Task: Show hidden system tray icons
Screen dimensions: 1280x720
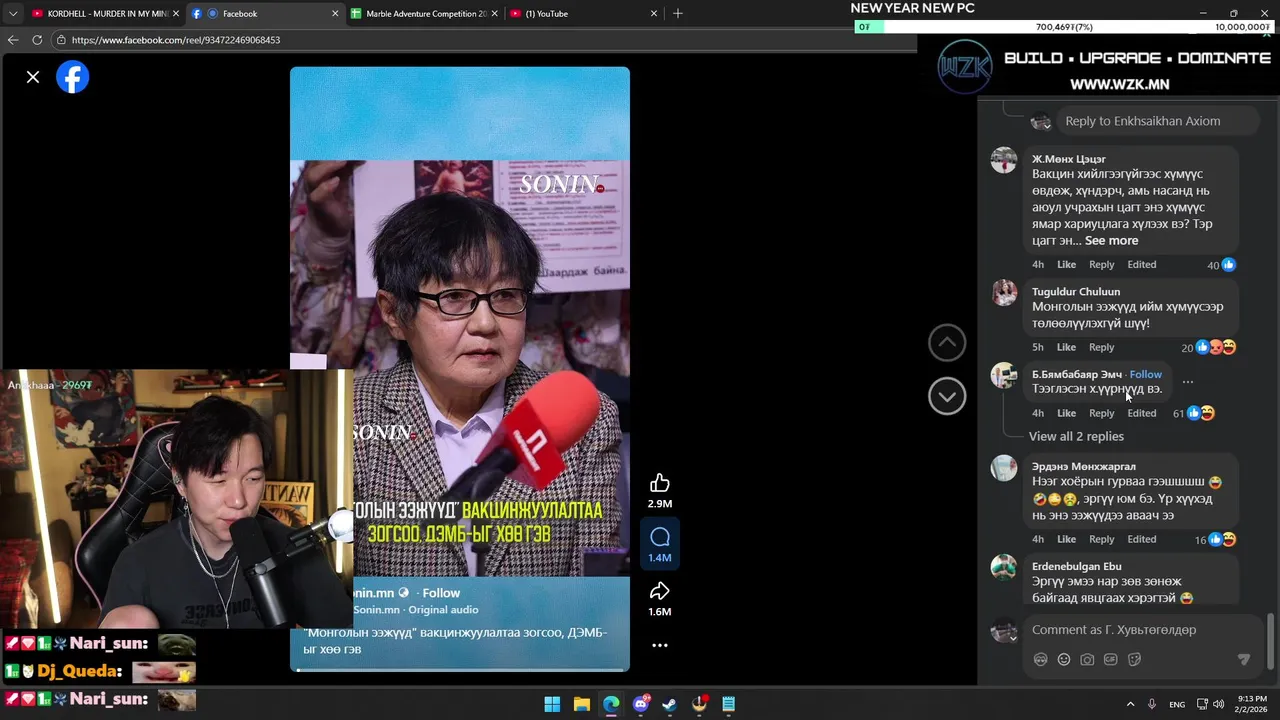Action: (x=1131, y=704)
